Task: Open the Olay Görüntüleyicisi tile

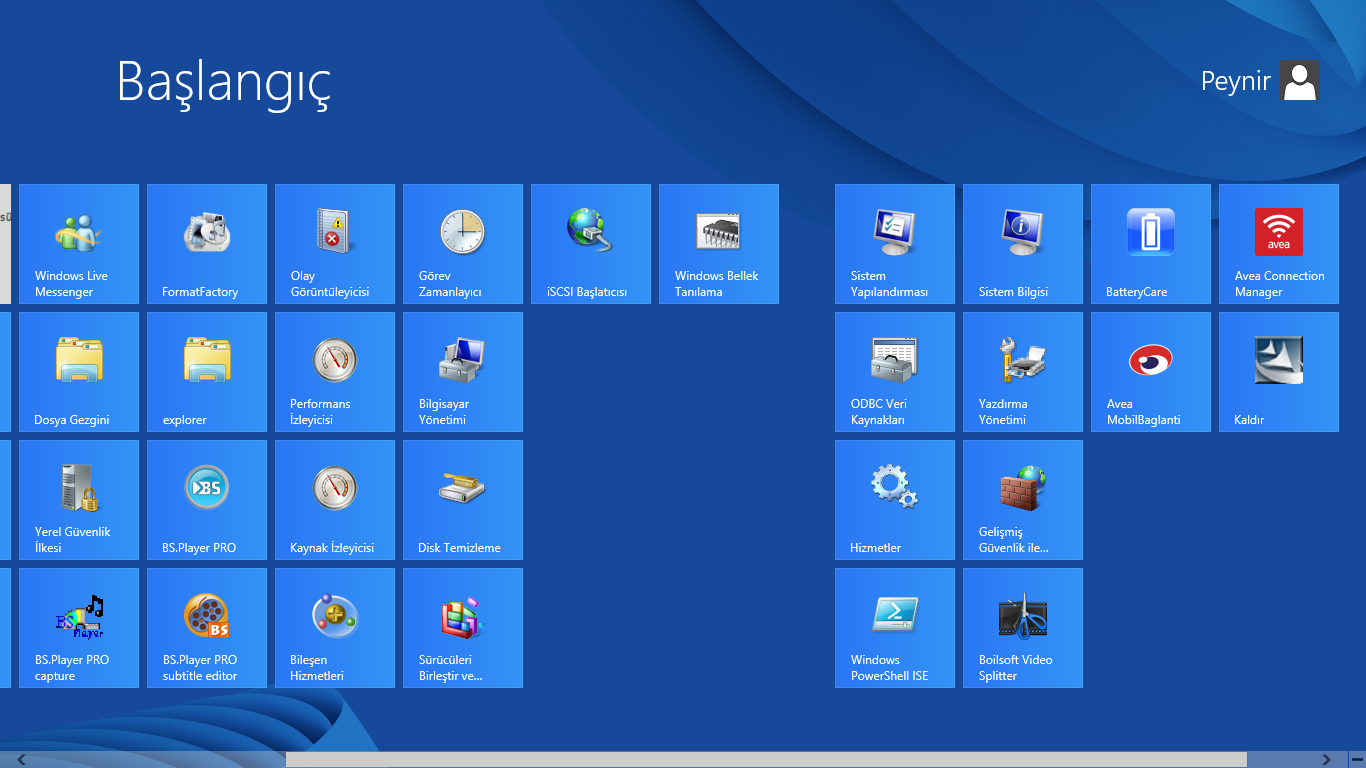Action: [x=335, y=244]
